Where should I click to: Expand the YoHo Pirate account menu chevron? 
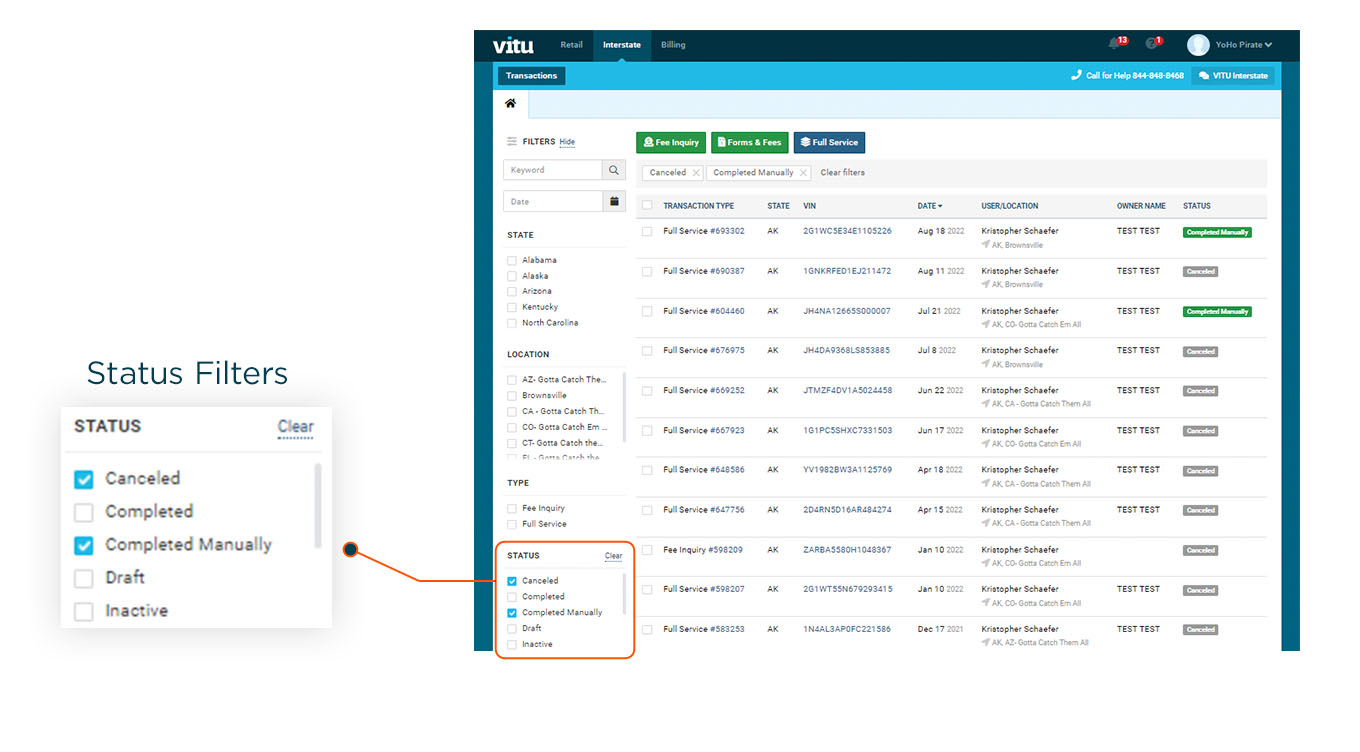pos(1268,45)
